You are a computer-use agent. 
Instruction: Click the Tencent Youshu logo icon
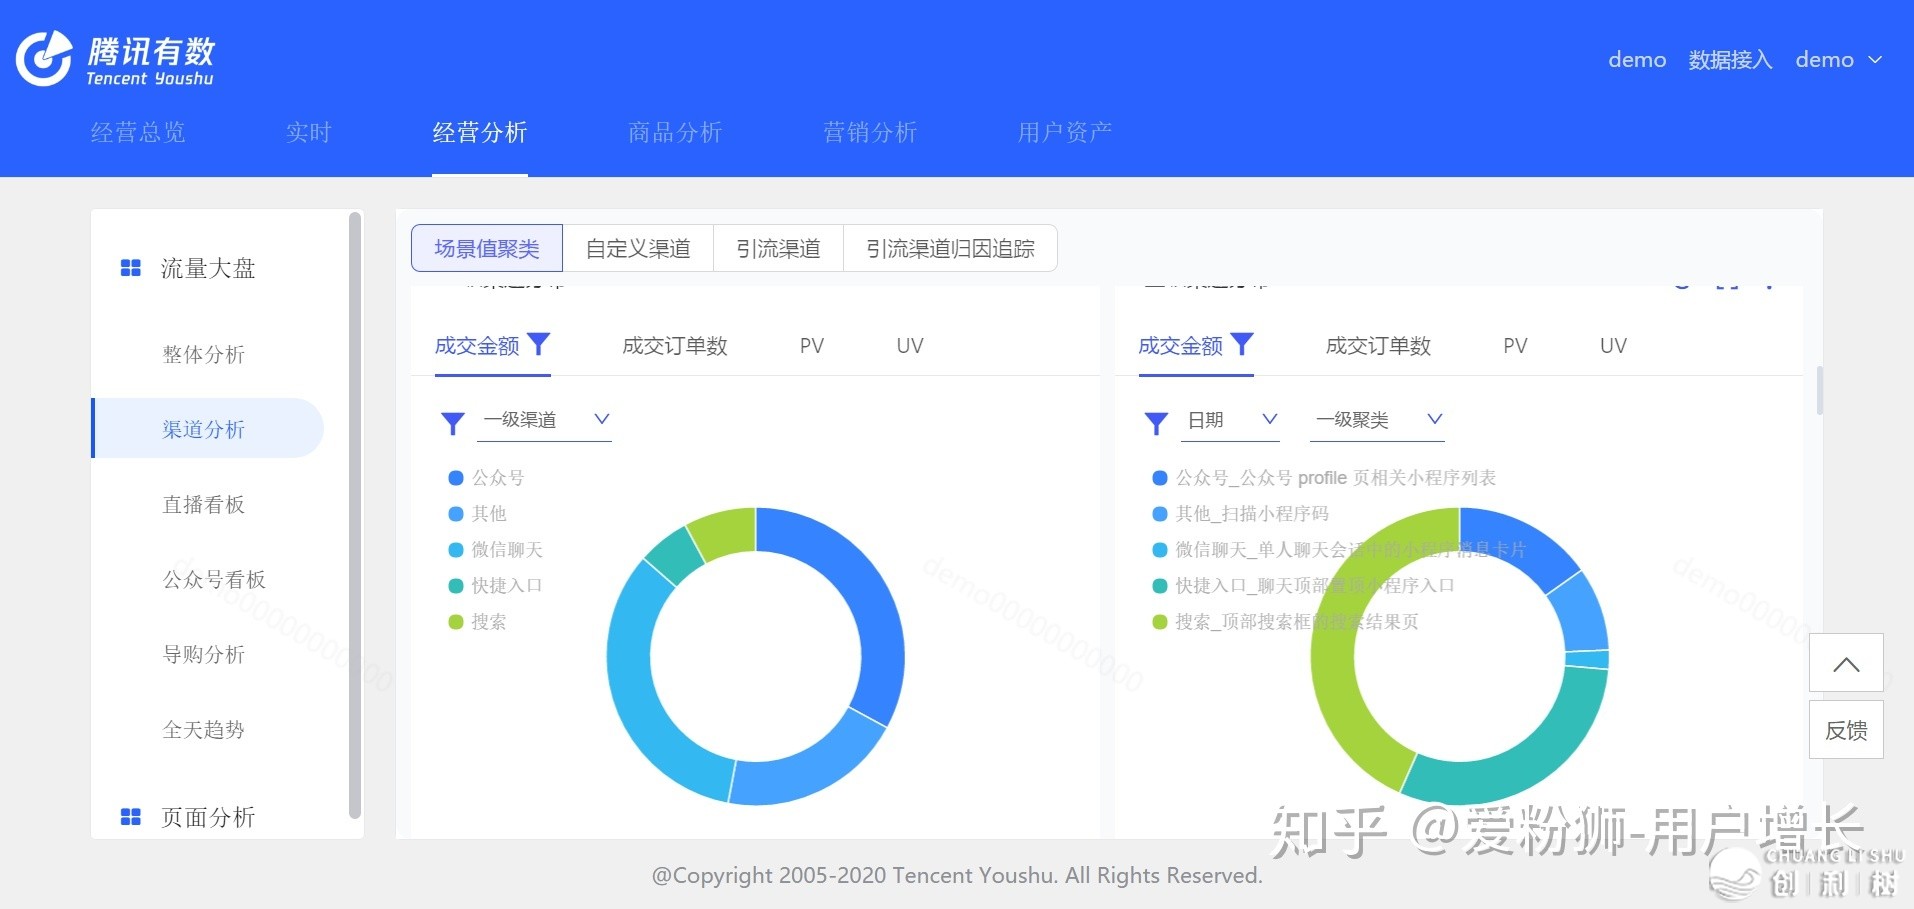(x=44, y=58)
